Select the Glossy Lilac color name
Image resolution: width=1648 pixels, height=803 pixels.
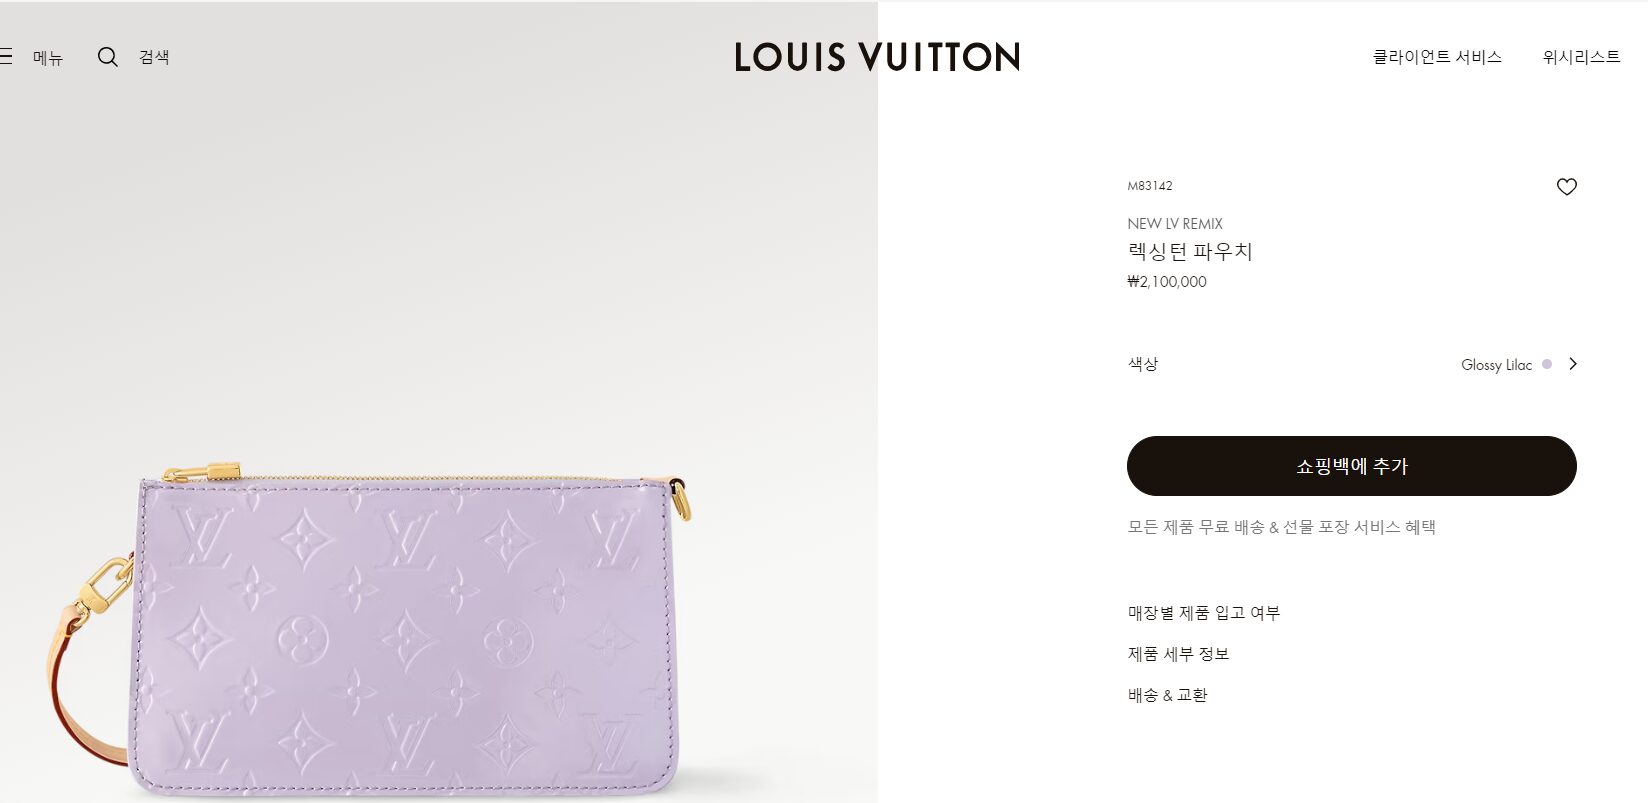click(x=1496, y=365)
